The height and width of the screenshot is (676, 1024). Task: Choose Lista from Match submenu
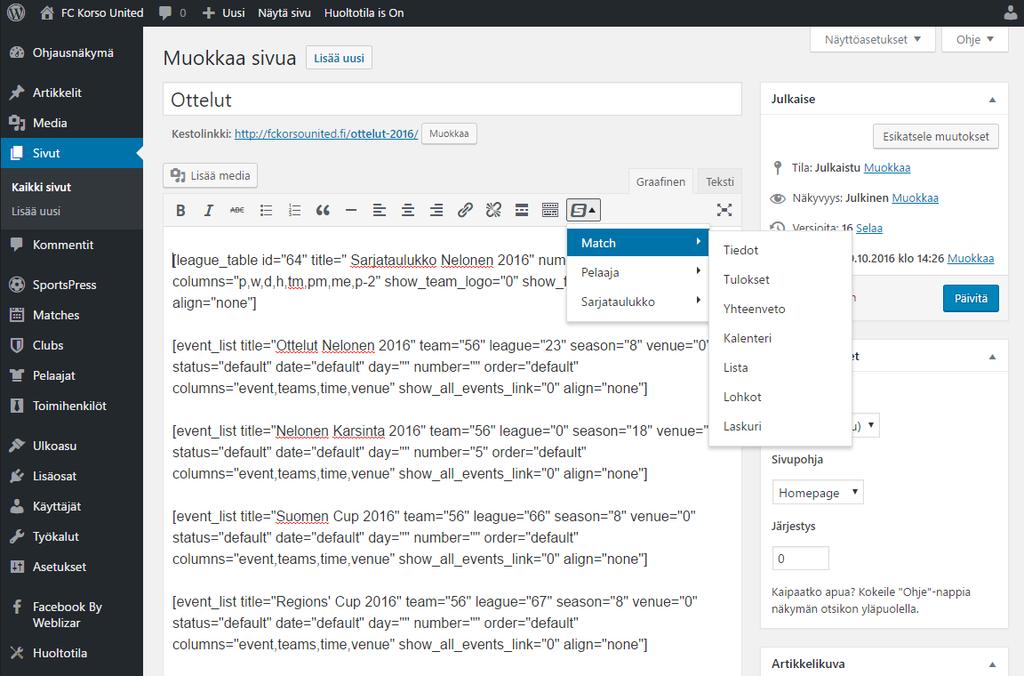[780, 368]
